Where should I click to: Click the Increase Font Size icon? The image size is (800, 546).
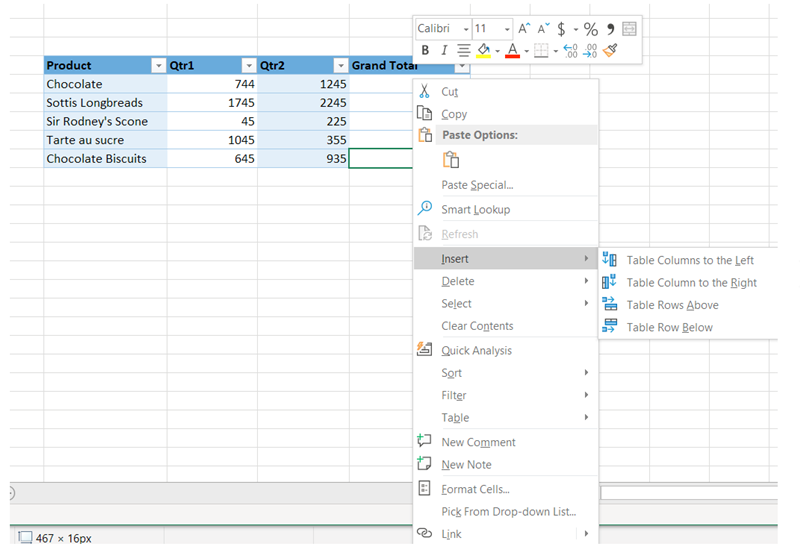coord(524,29)
